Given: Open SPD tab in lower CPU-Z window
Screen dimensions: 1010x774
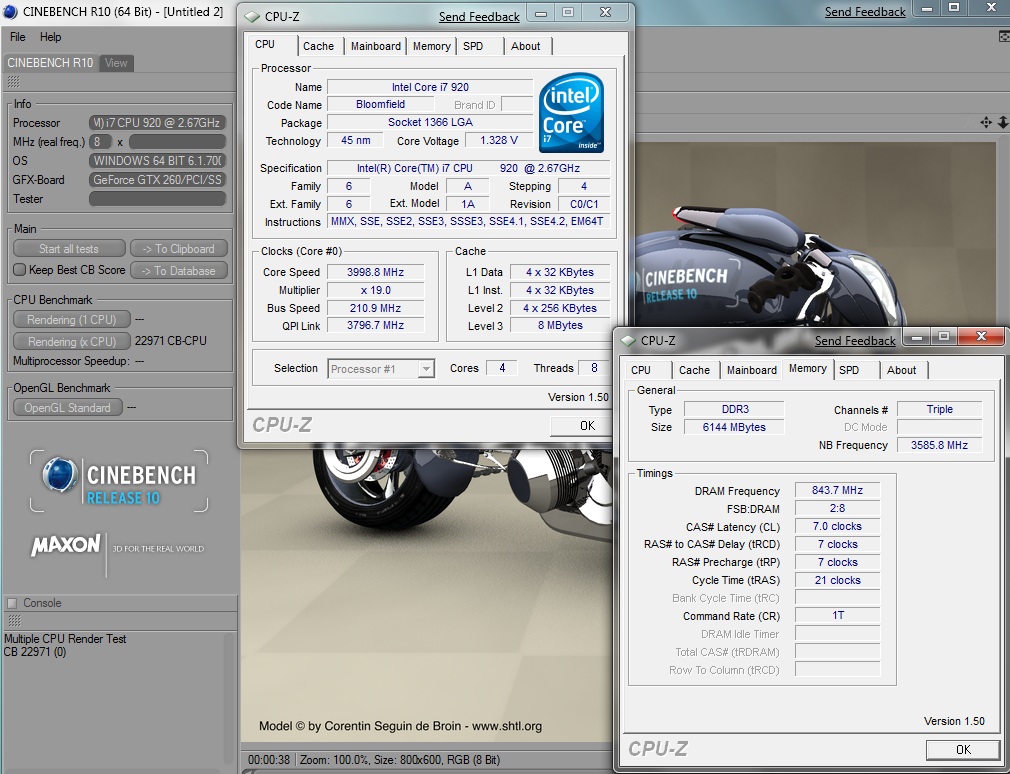Looking at the screenshot, I should point(849,370).
